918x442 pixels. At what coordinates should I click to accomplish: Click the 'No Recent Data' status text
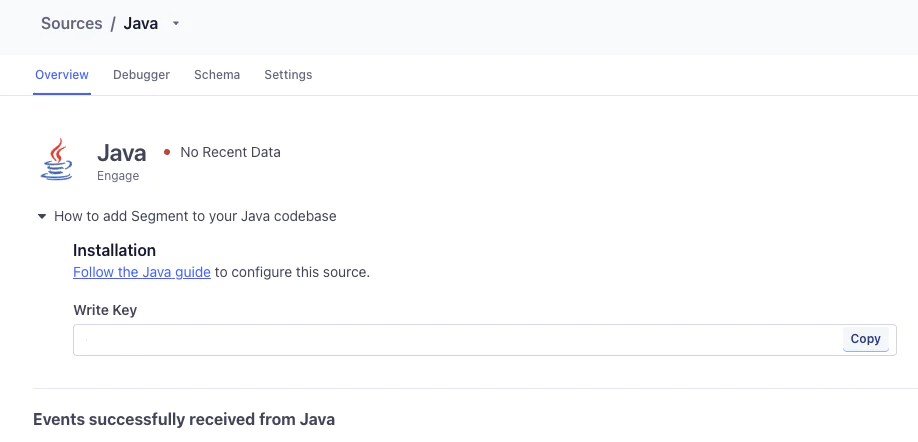click(230, 153)
